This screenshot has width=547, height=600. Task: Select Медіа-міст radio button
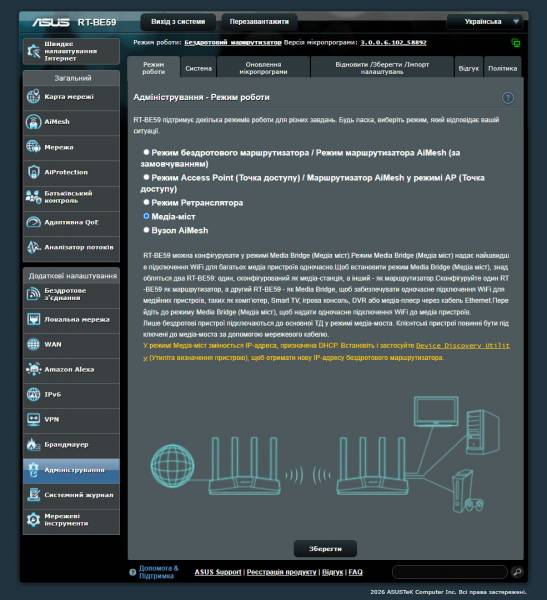point(146,216)
